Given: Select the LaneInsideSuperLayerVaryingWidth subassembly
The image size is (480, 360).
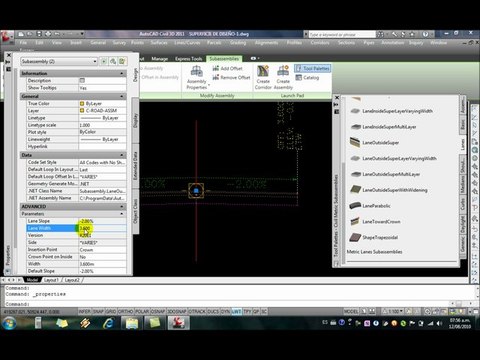Looking at the screenshot, I should [392, 111].
